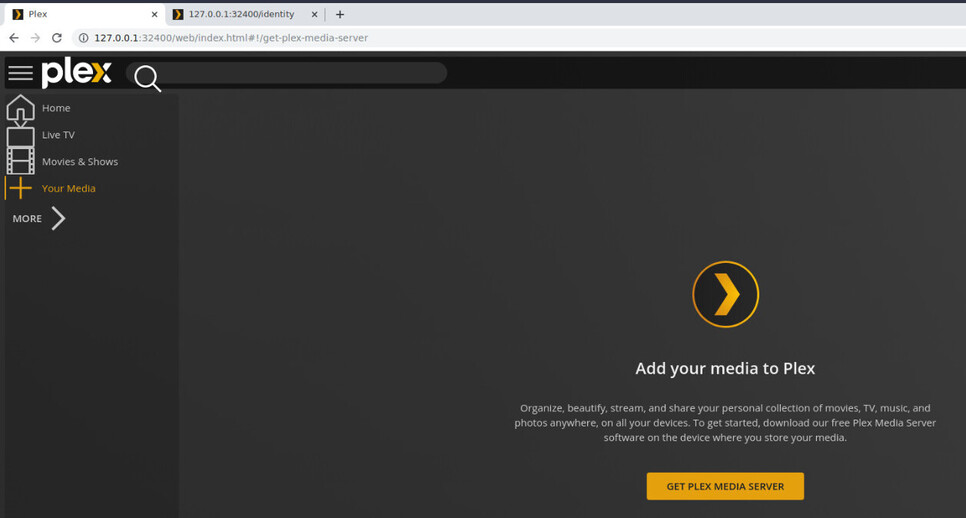The image size is (966, 518).
Task: Click the Your Media plus icon
Action: tap(20, 188)
